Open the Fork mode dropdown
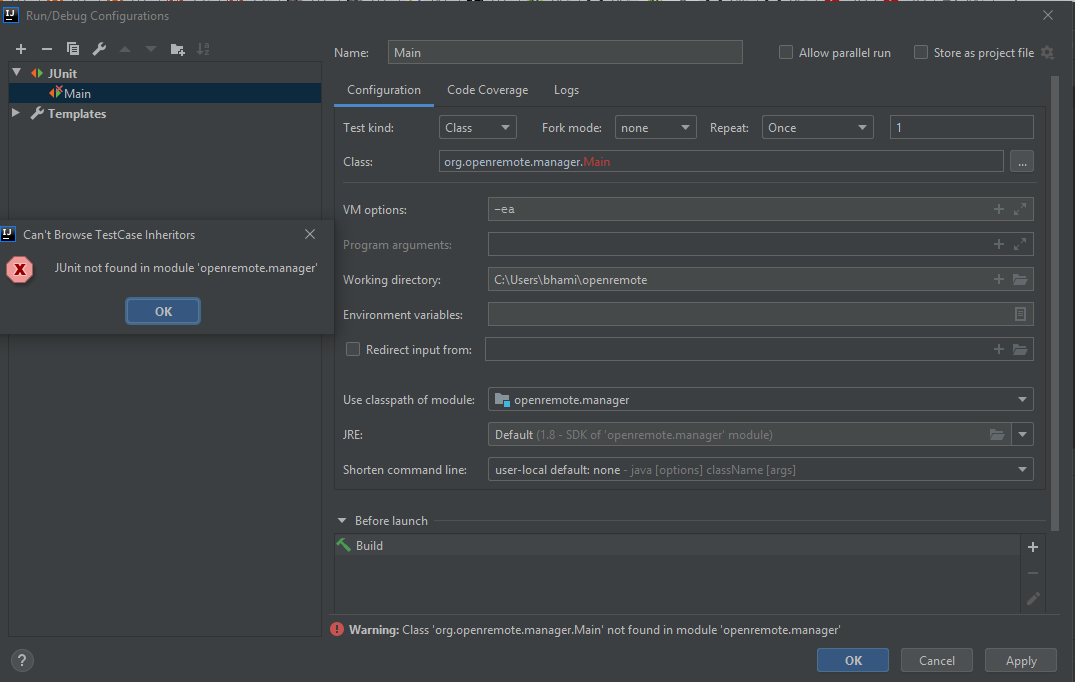1075x682 pixels. click(655, 128)
